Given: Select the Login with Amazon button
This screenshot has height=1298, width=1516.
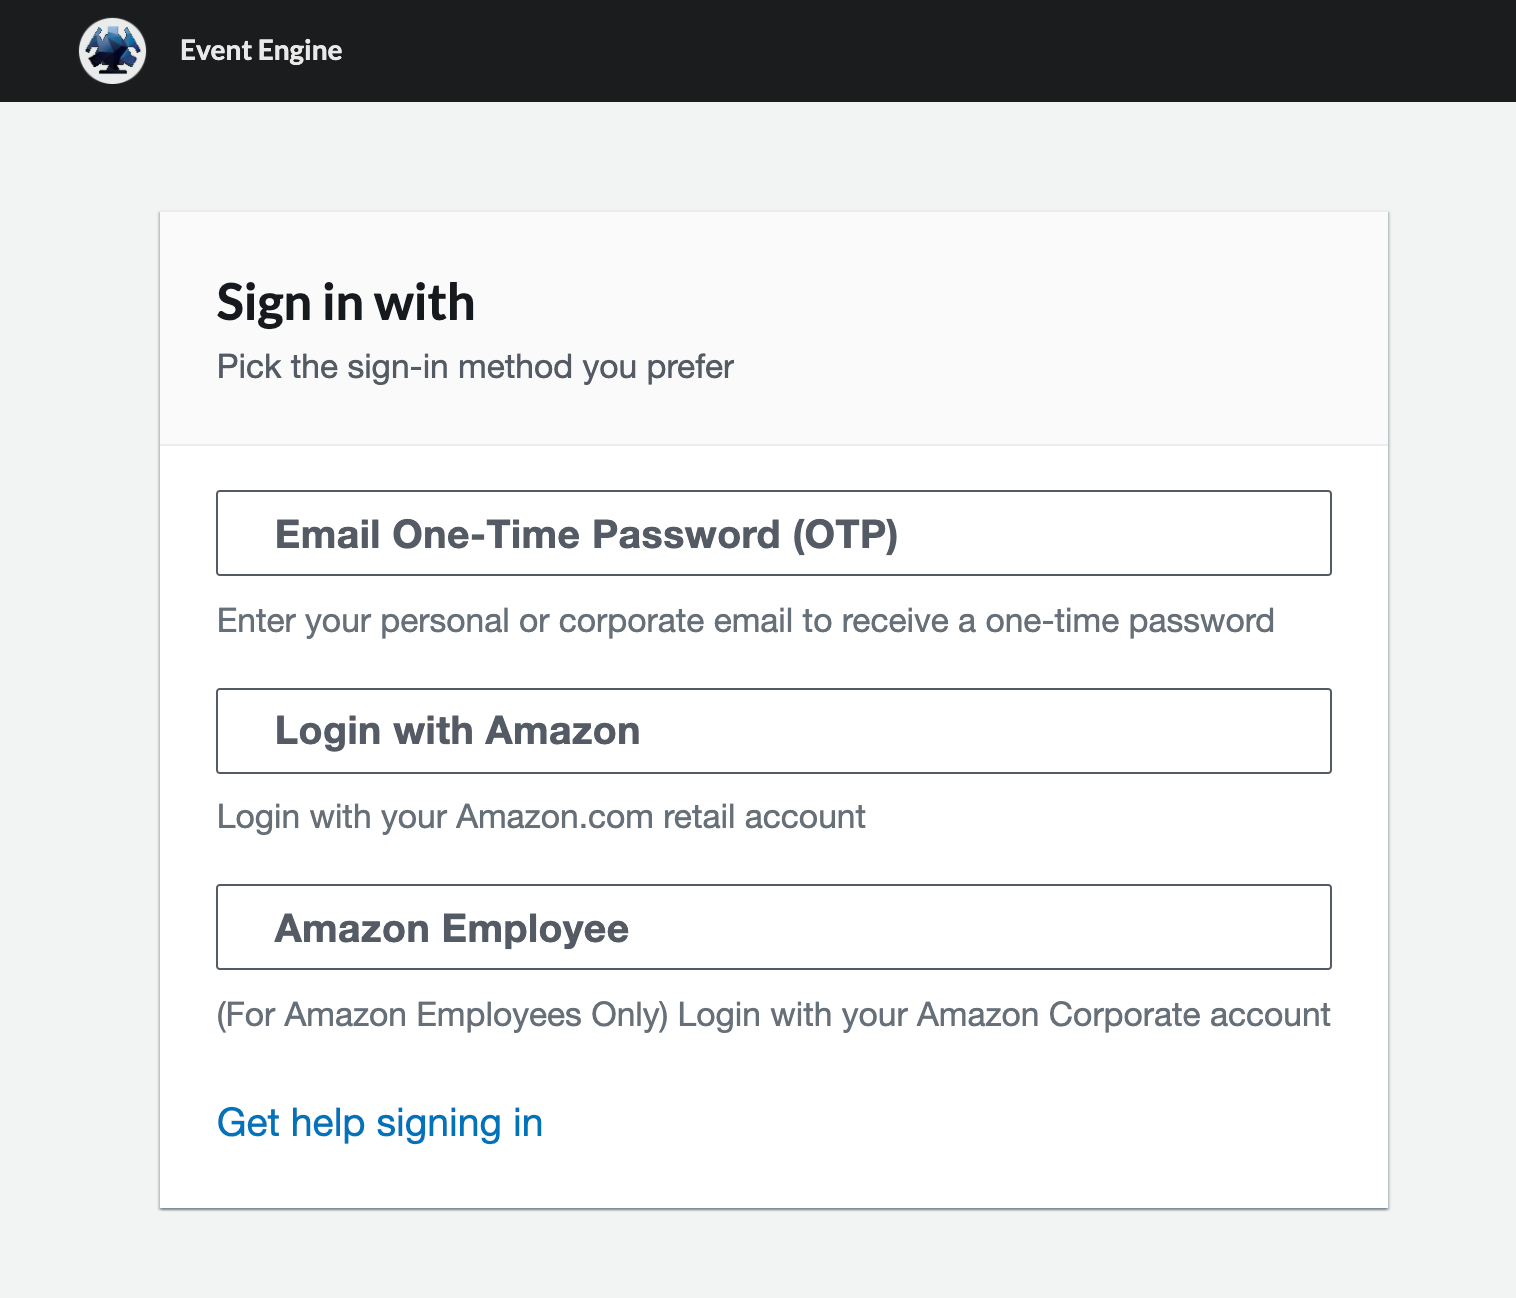Looking at the screenshot, I should click(773, 731).
